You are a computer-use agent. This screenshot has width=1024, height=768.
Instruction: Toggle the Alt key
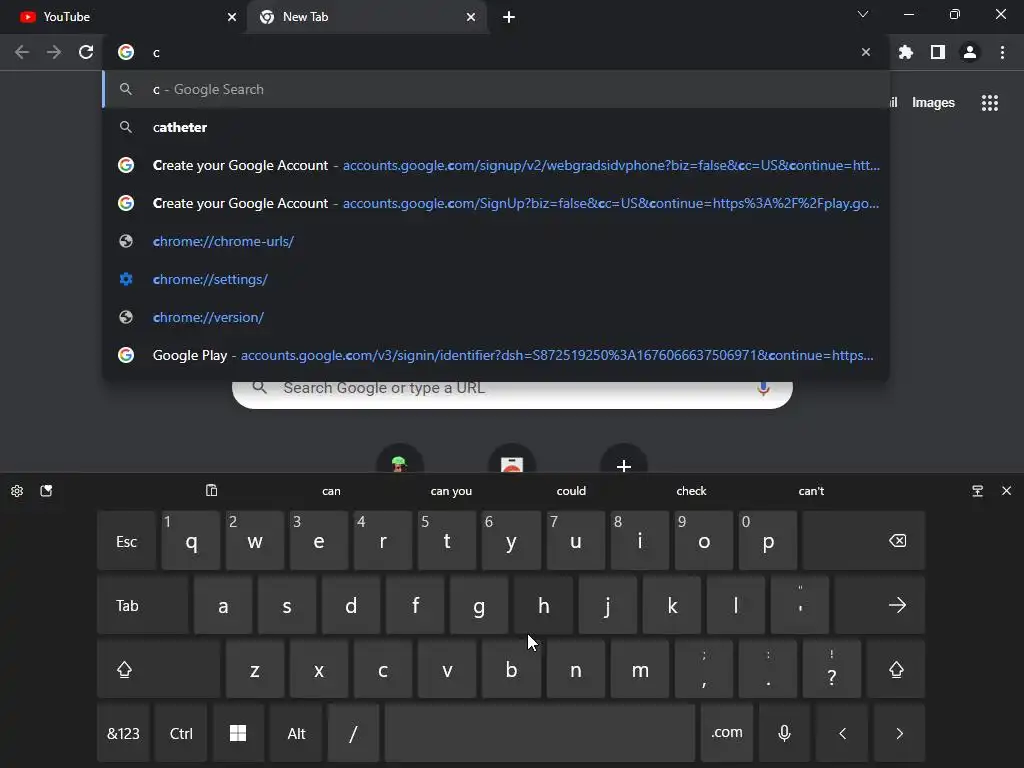tap(296, 733)
